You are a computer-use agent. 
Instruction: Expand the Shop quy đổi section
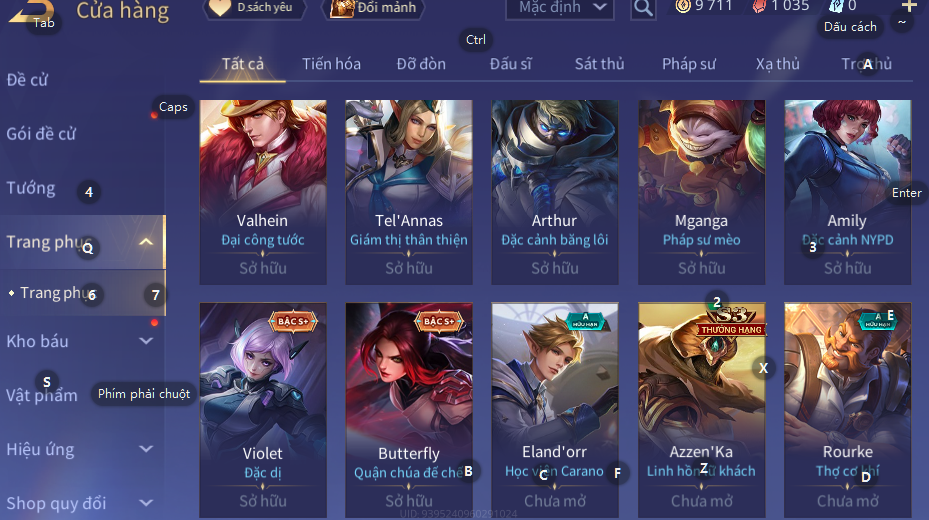click(x=146, y=503)
